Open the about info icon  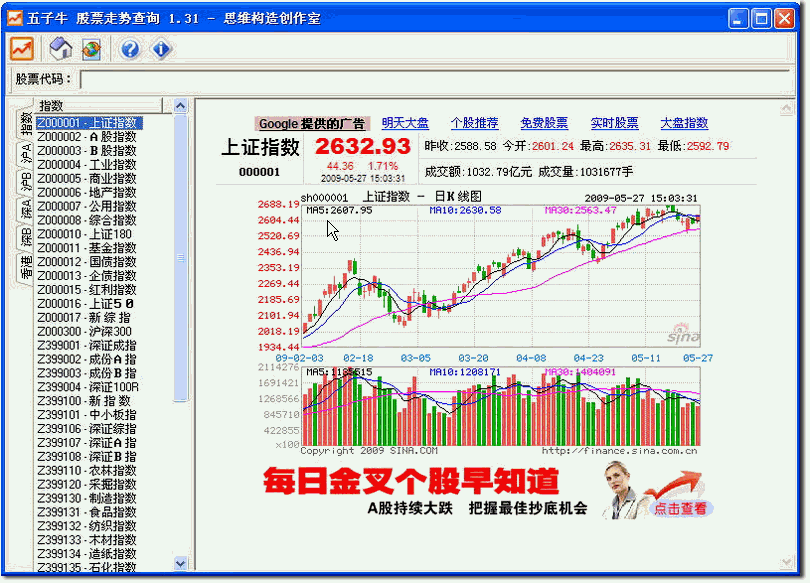point(161,50)
